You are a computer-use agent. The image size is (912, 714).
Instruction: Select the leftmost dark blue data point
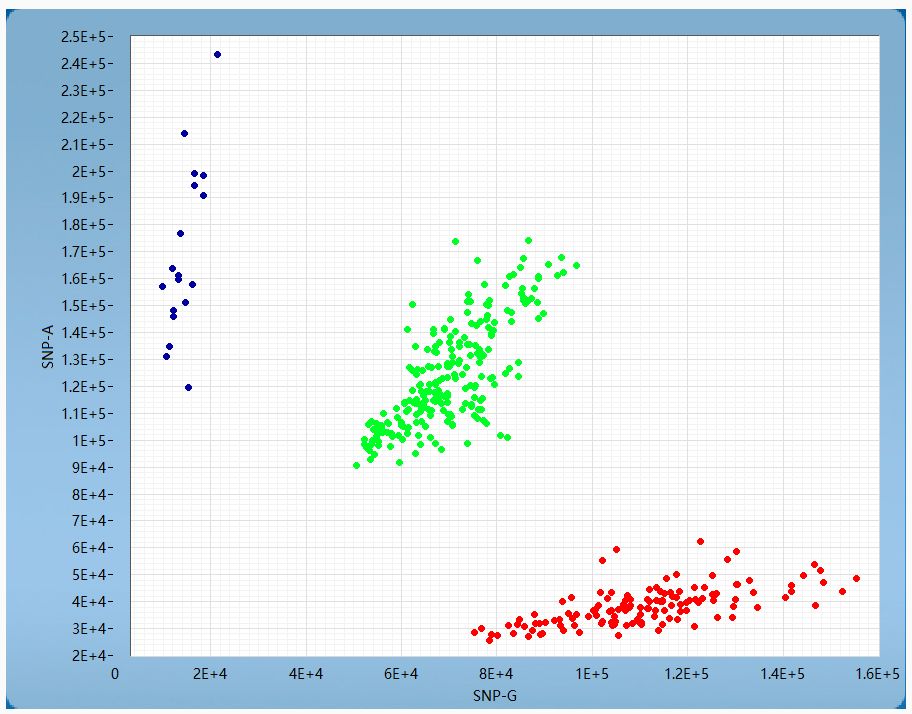[162, 286]
